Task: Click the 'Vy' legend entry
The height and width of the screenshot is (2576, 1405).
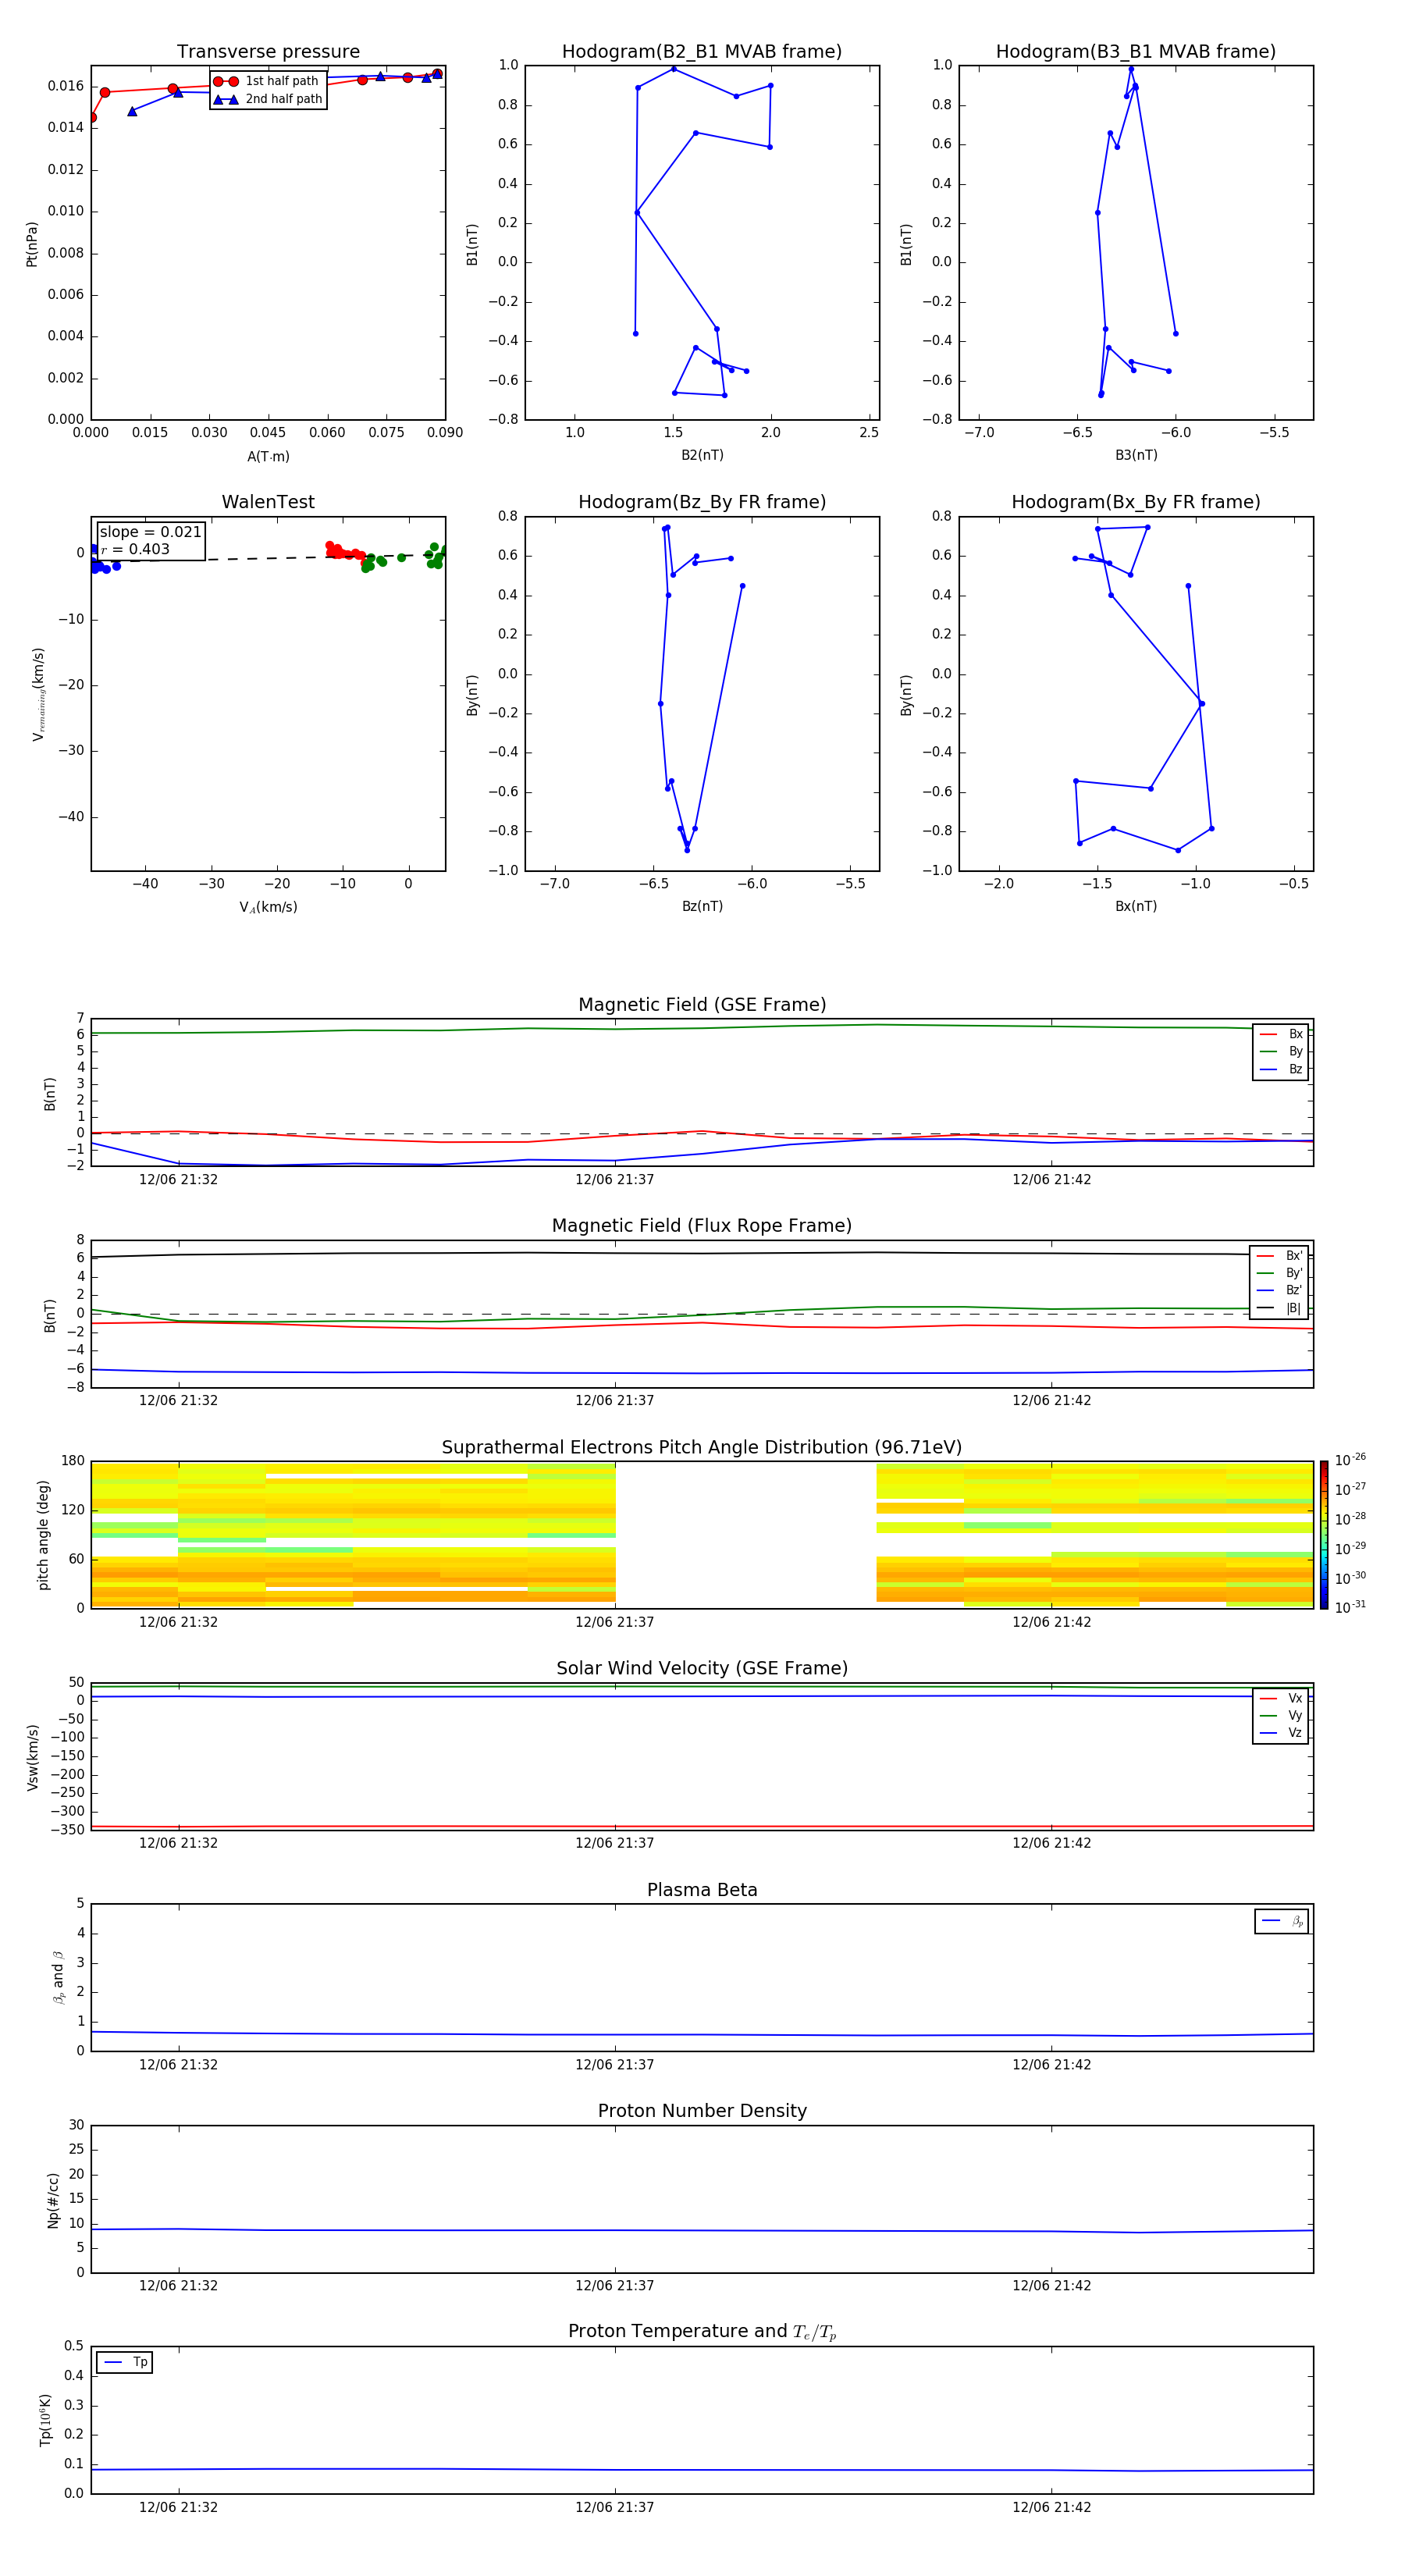Action: (1281, 1716)
